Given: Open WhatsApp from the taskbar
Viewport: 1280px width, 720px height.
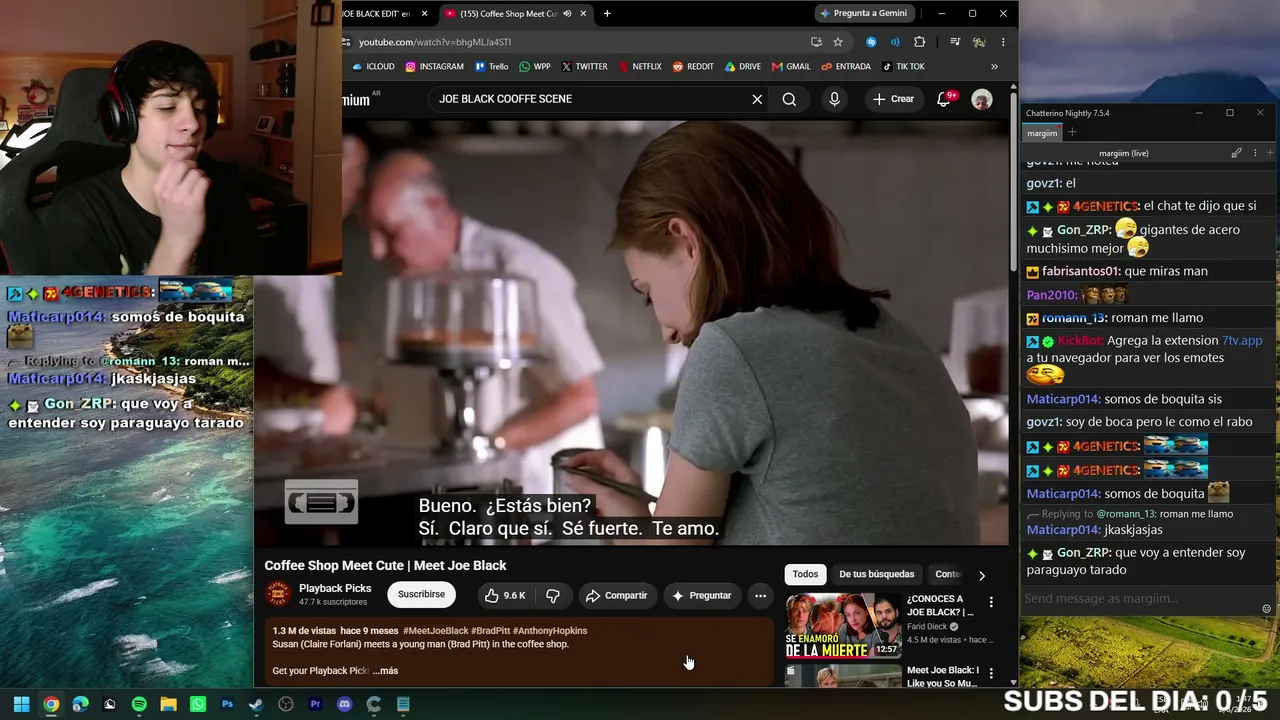Looking at the screenshot, I should pyautogui.click(x=198, y=704).
